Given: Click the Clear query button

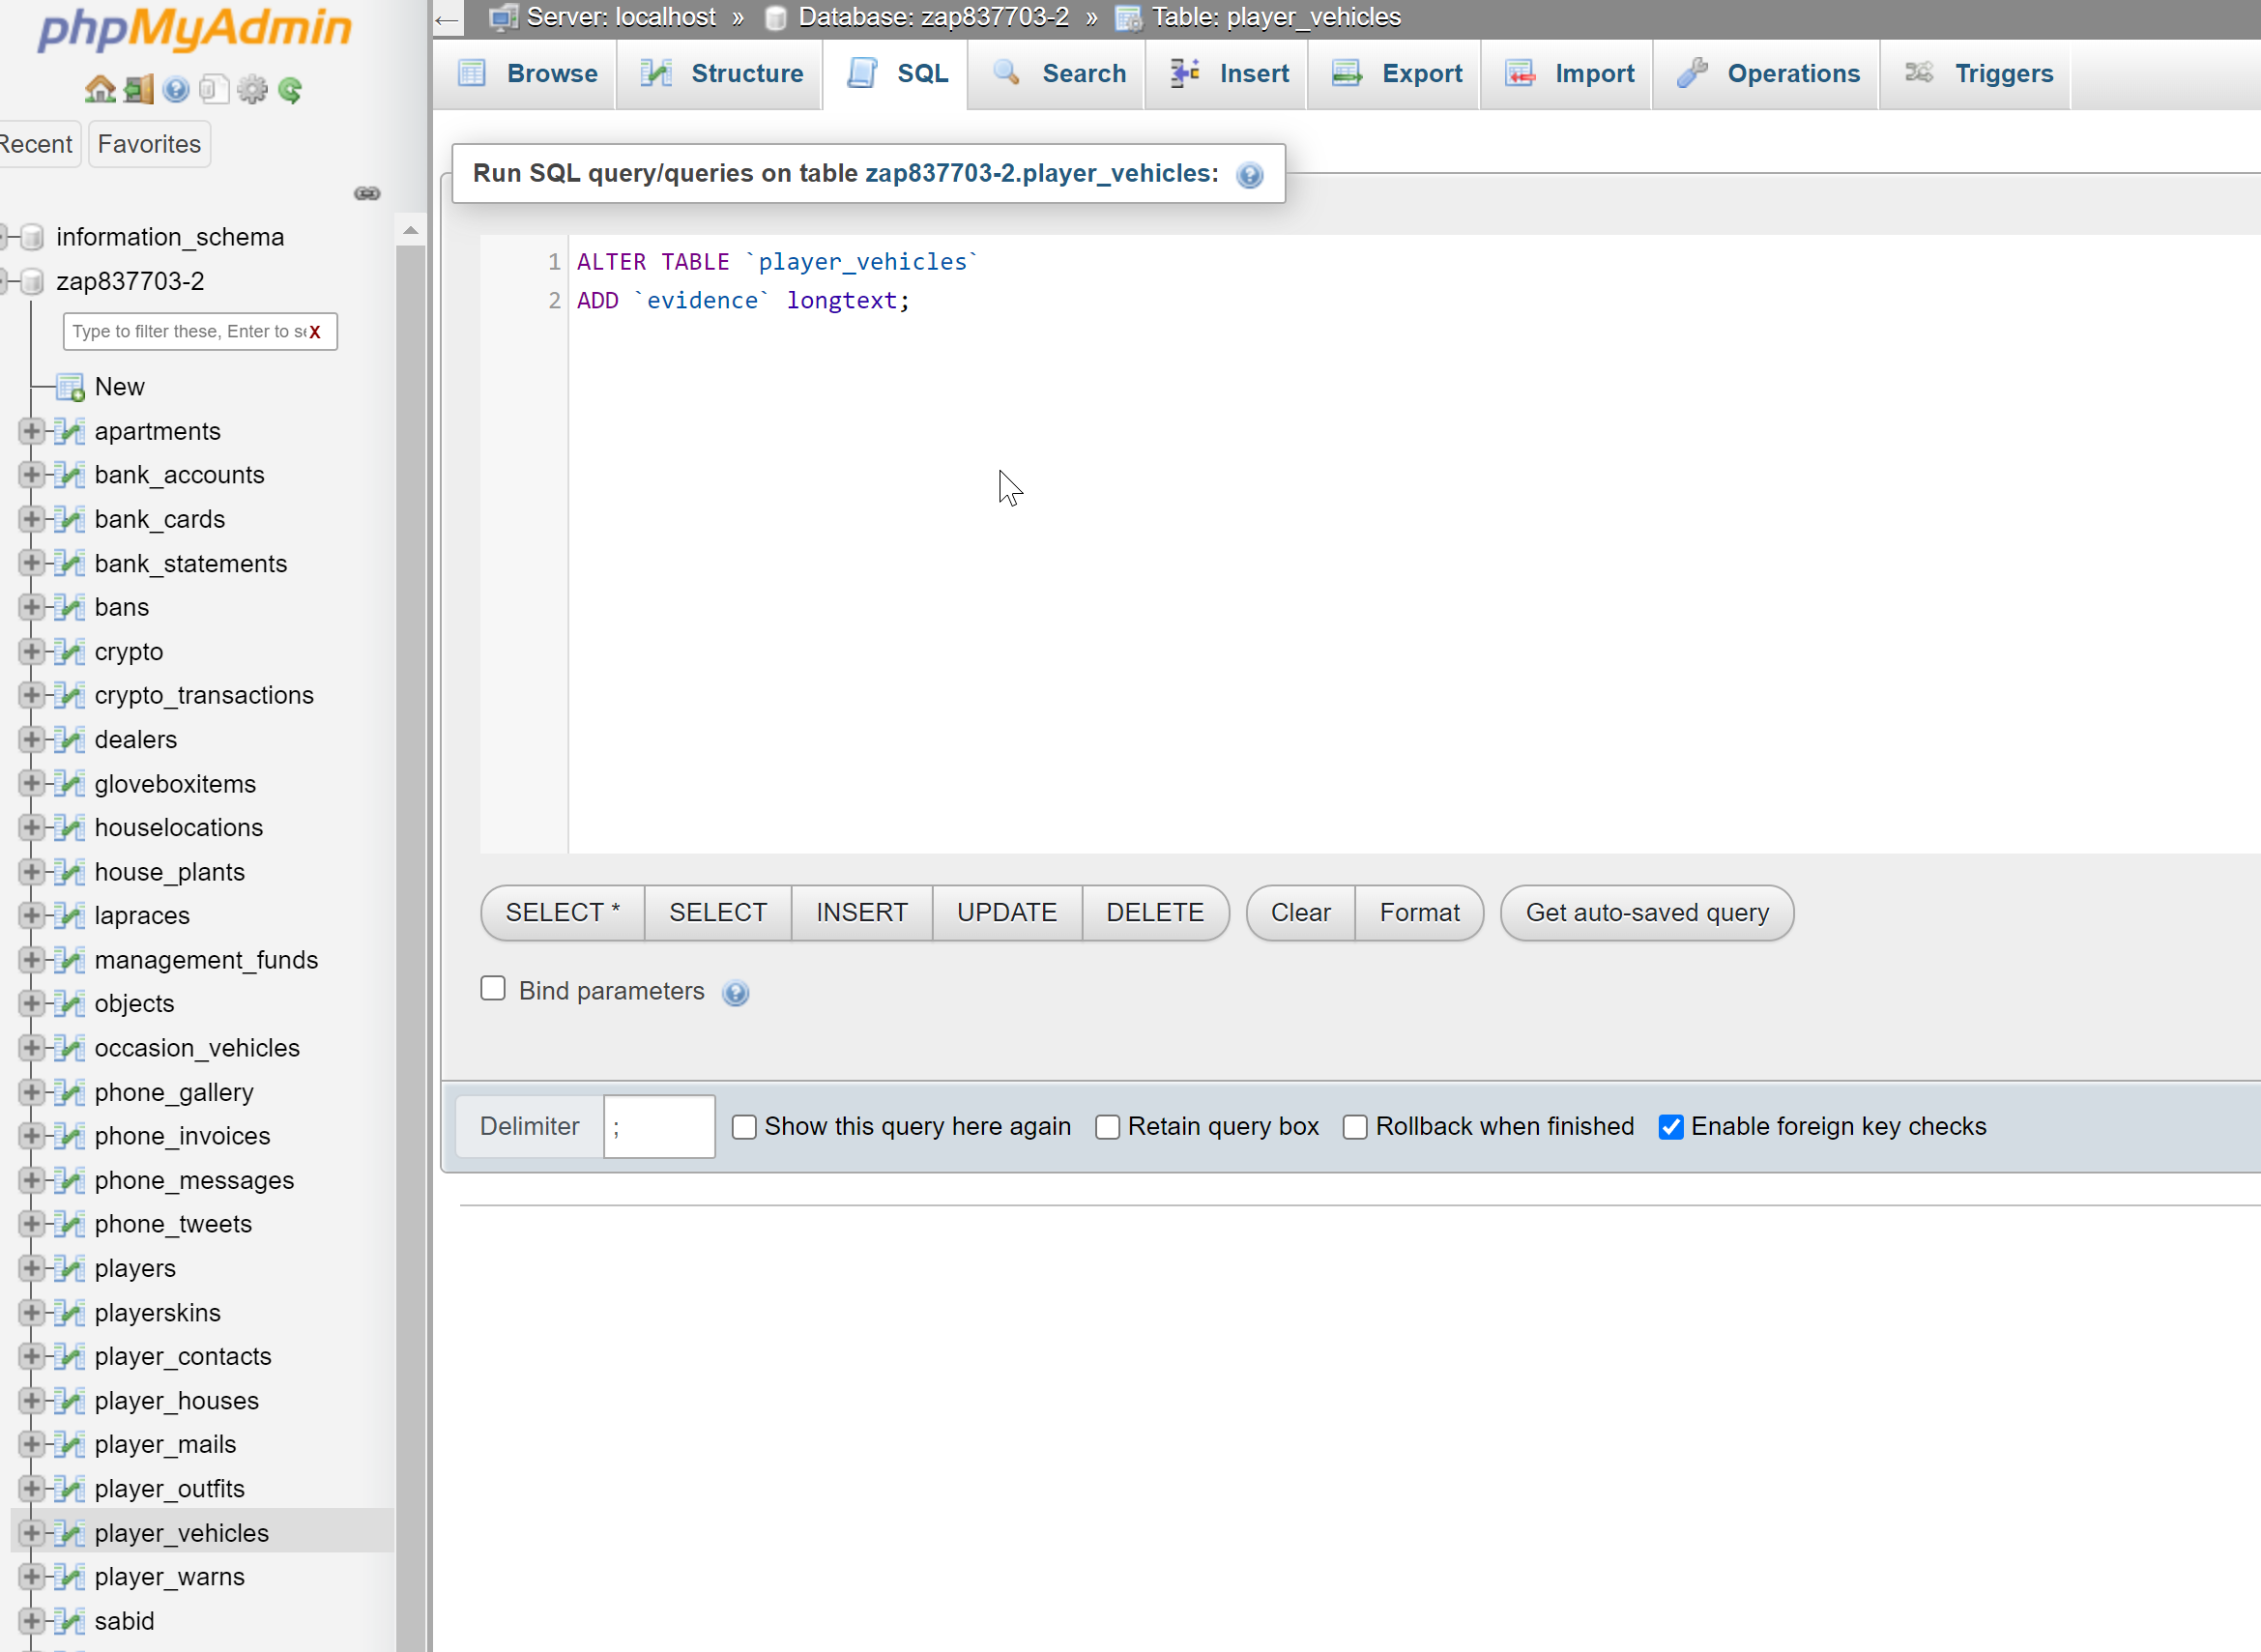Looking at the screenshot, I should point(1301,912).
